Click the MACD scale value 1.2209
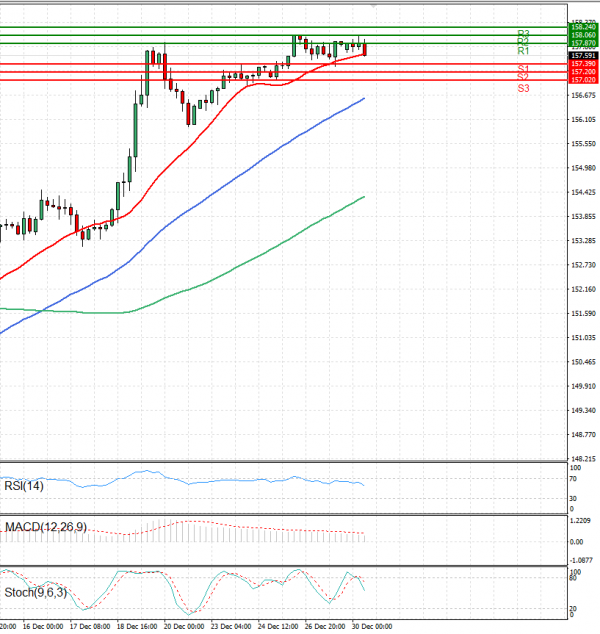The height and width of the screenshot is (634, 600). [580, 521]
